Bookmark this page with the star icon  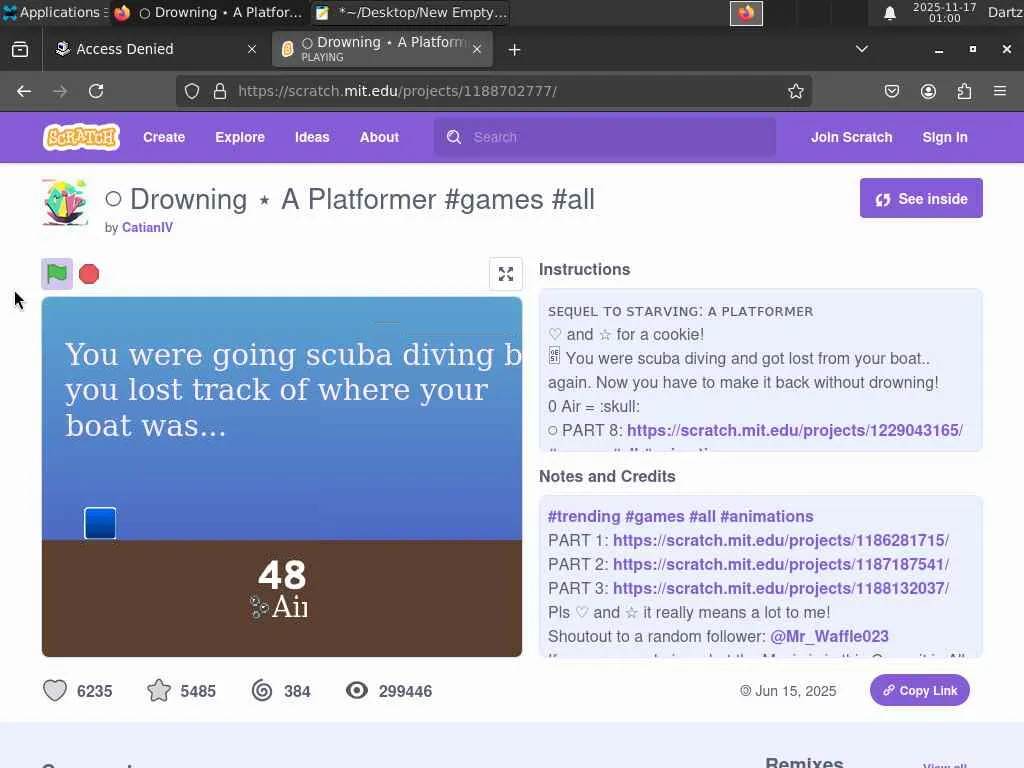(795, 91)
